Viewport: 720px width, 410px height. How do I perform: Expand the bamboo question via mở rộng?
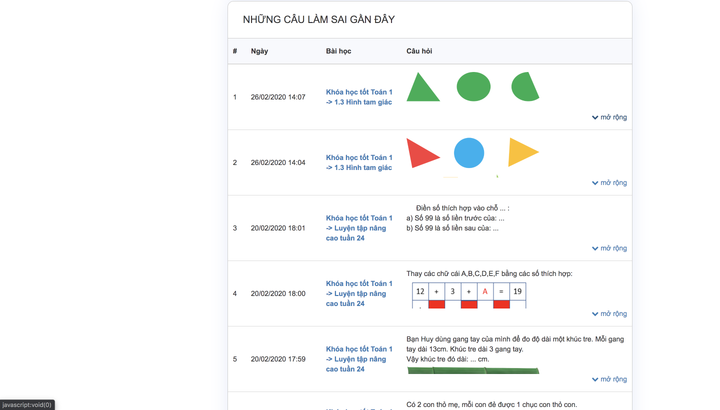(x=609, y=379)
